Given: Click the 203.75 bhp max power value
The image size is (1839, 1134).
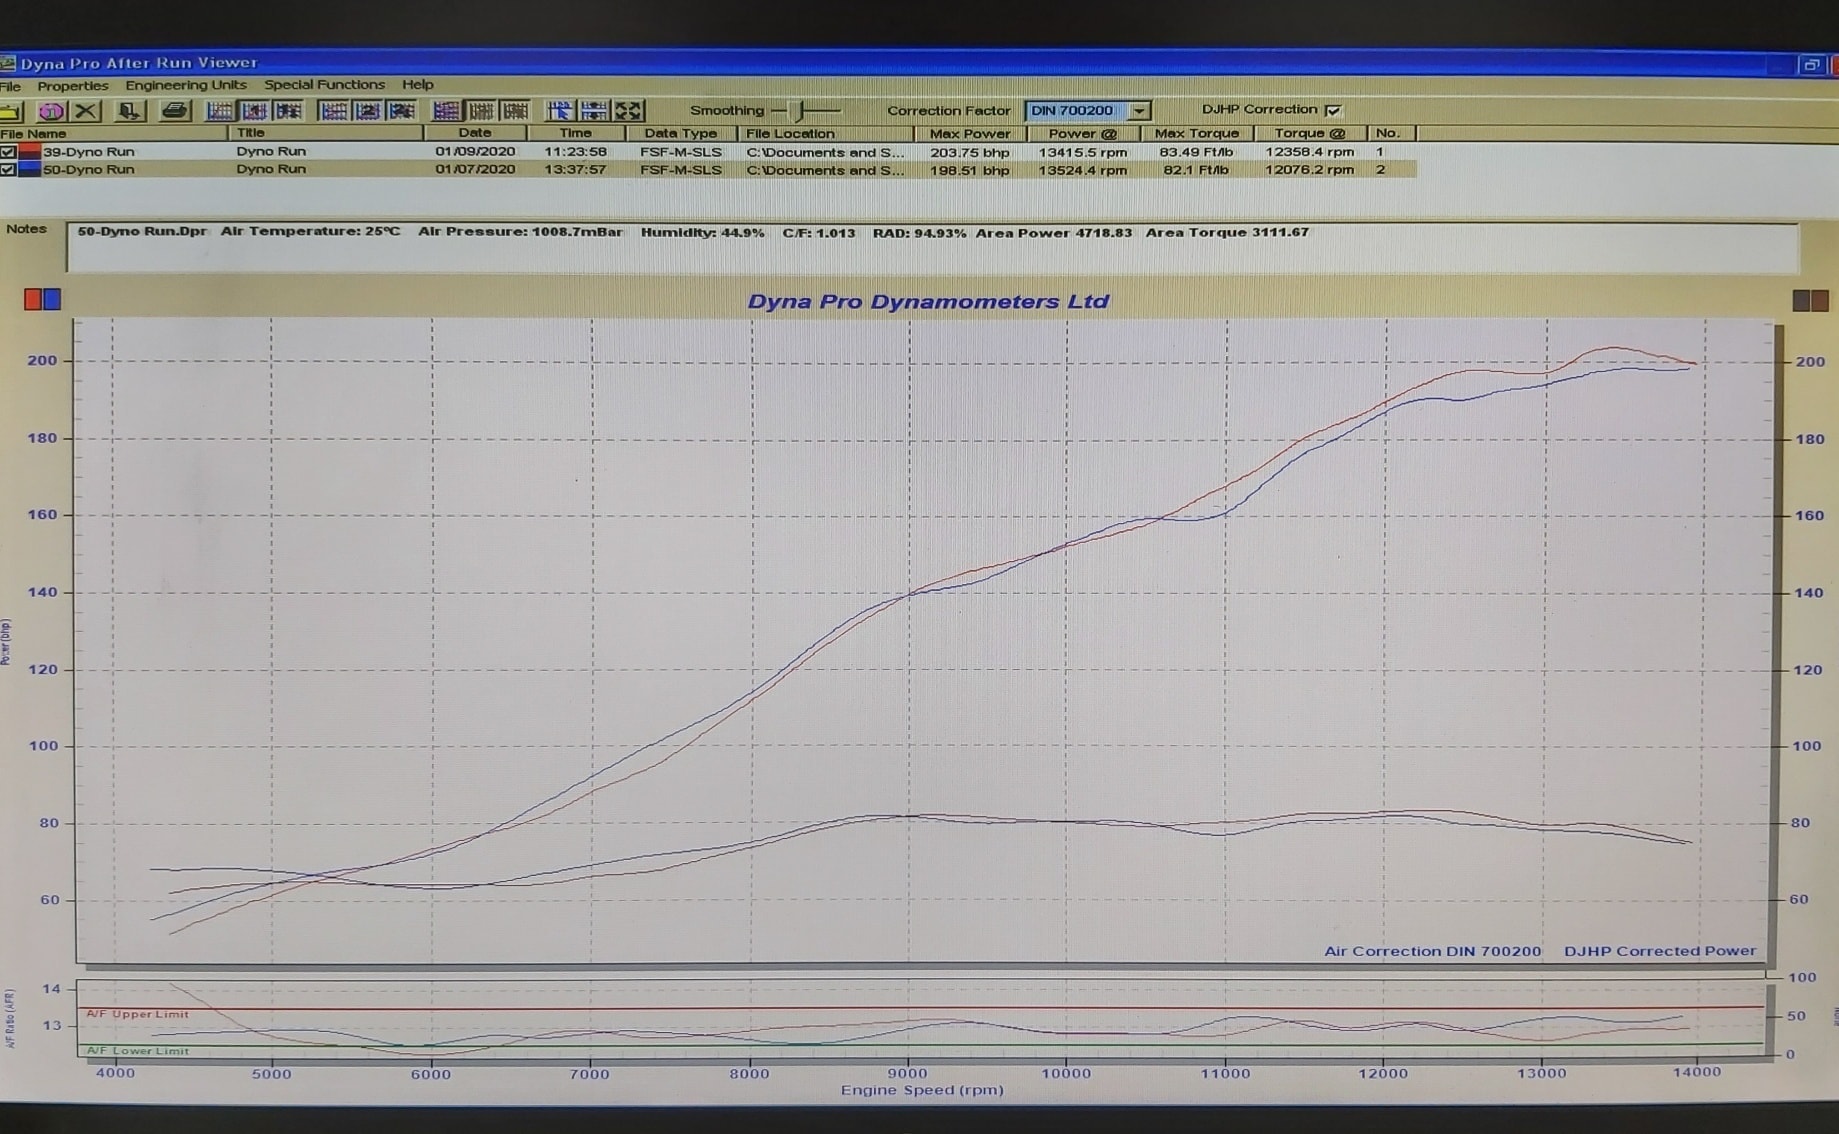Looking at the screenshot, I should pyautogui.click(x=970, y=152).
